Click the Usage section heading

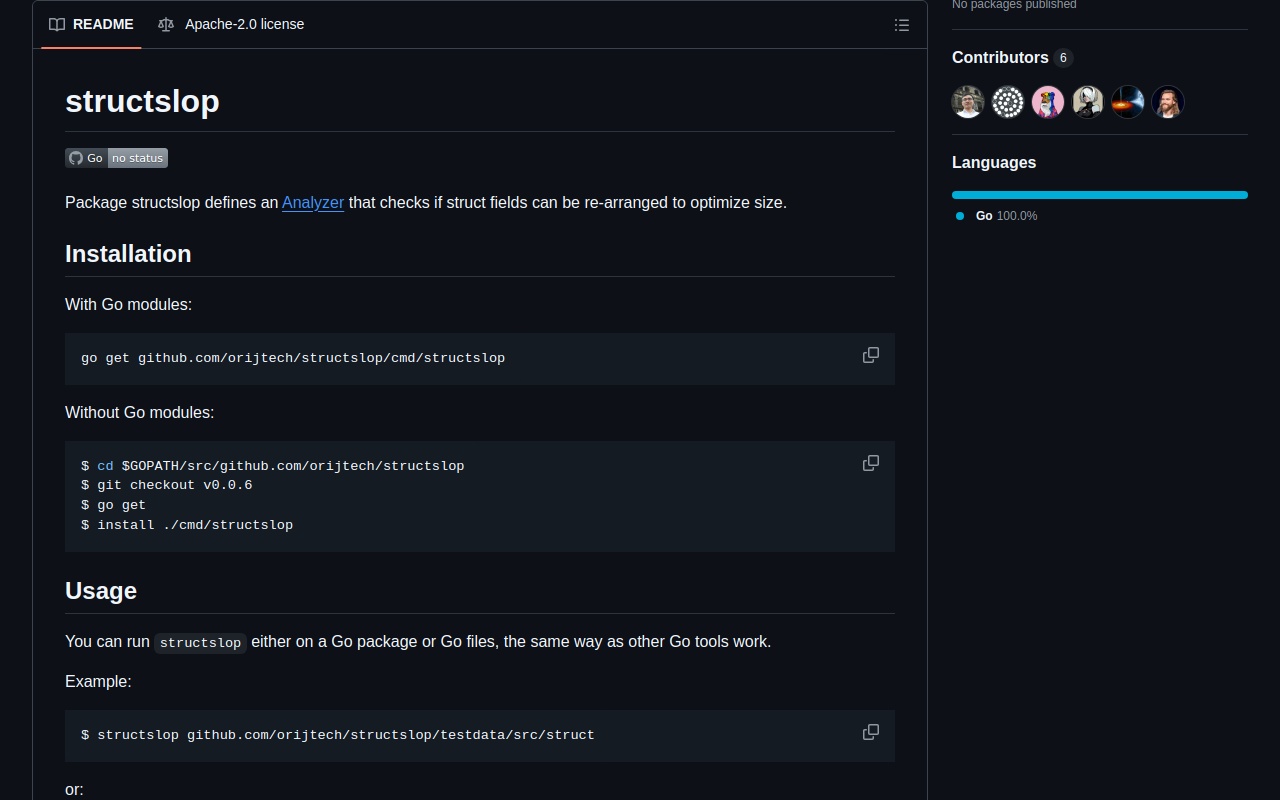click(101, 591)
